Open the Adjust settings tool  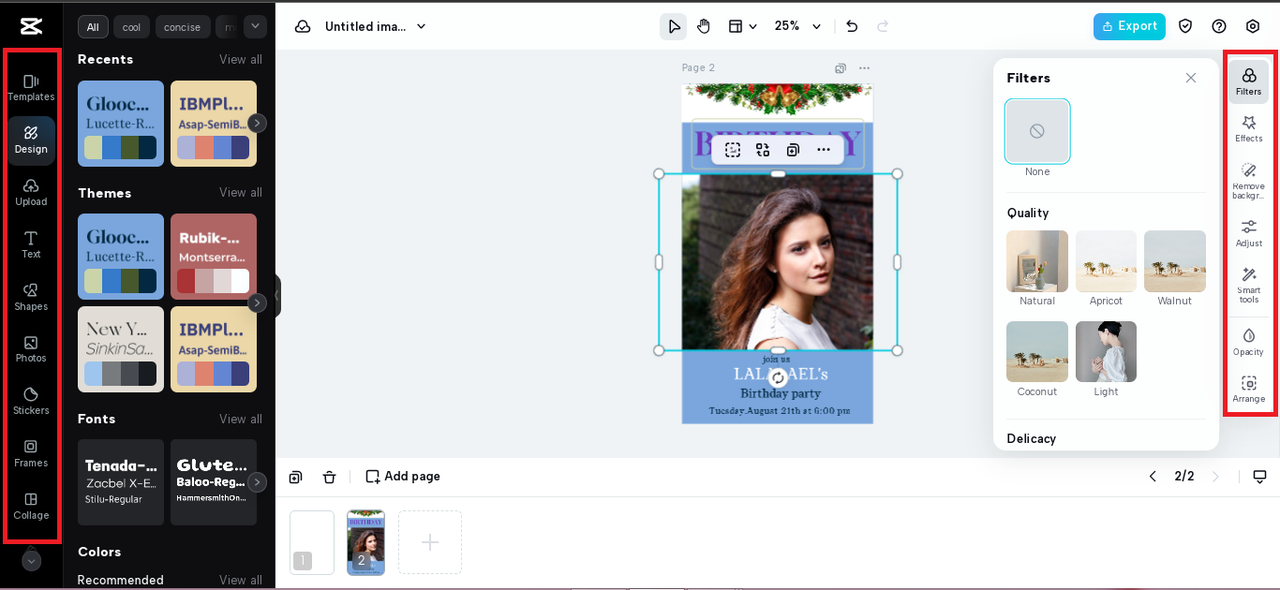tap(1249, 233)
